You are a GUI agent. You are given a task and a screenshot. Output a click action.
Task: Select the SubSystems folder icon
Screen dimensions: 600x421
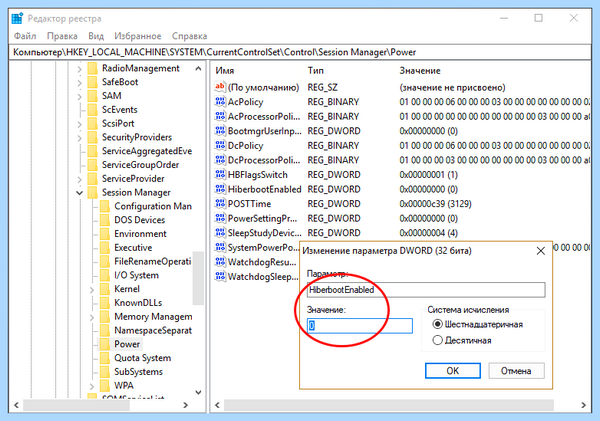click(105, 372)
